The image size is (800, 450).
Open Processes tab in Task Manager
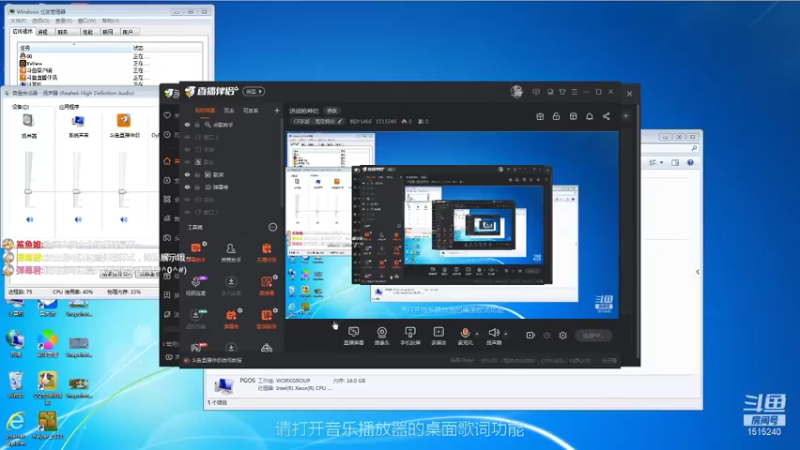pyautogui.click(x=43, y=32)
